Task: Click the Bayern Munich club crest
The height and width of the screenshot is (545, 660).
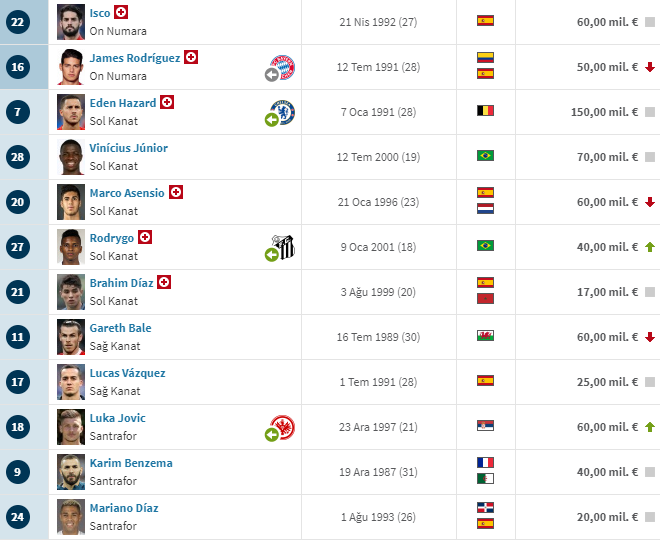Action: 282,67
